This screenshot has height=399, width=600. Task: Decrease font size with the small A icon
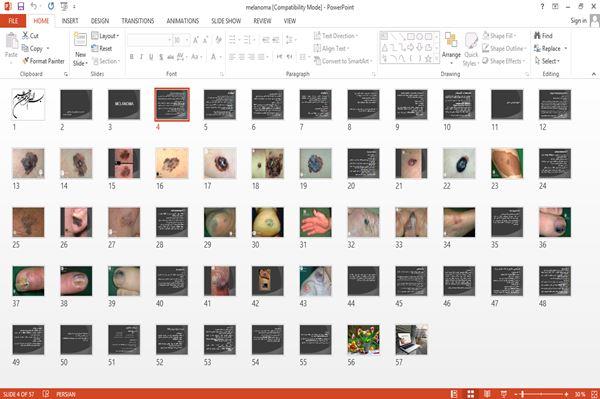pyautogui.click(x=205, y=40)
